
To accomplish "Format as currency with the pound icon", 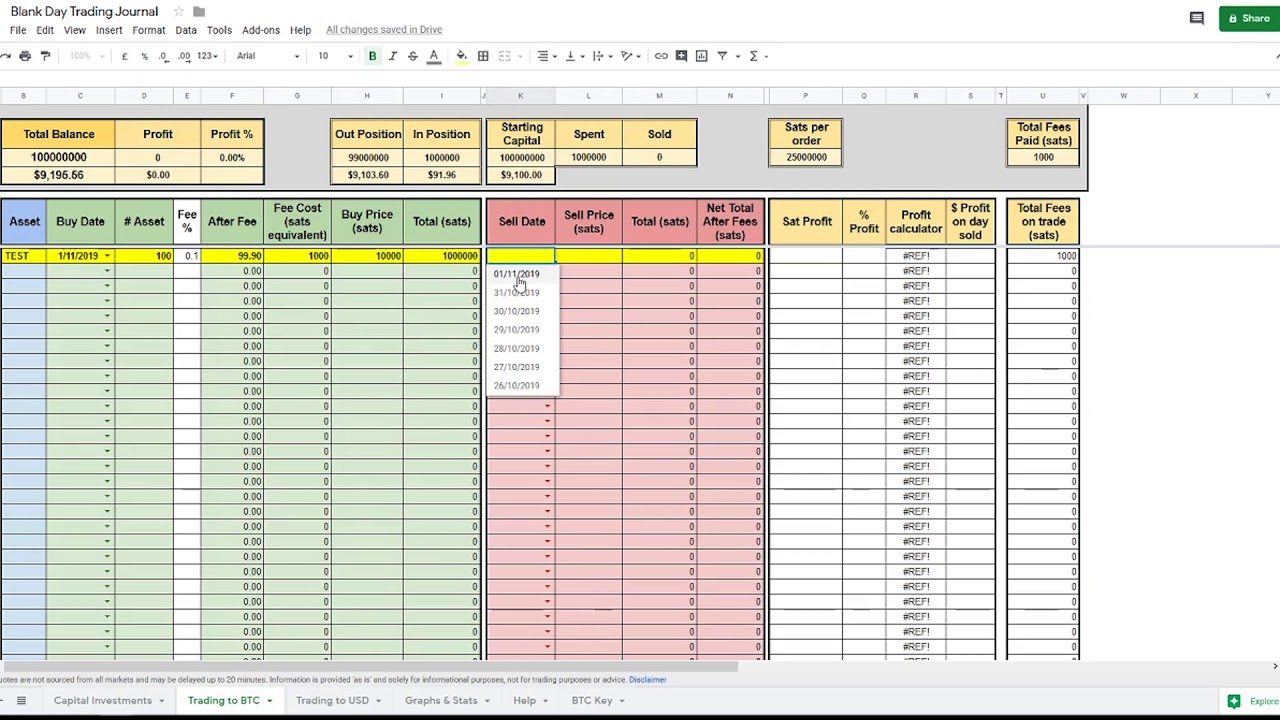I will click(x=124, y=56).
